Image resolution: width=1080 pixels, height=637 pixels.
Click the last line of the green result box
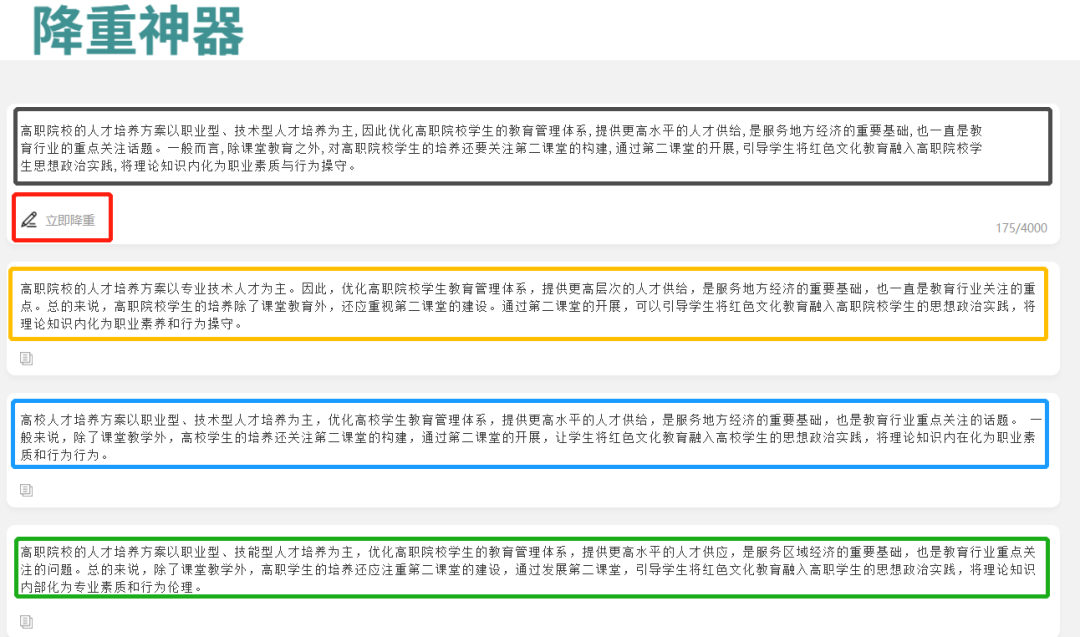coord(110,587)
